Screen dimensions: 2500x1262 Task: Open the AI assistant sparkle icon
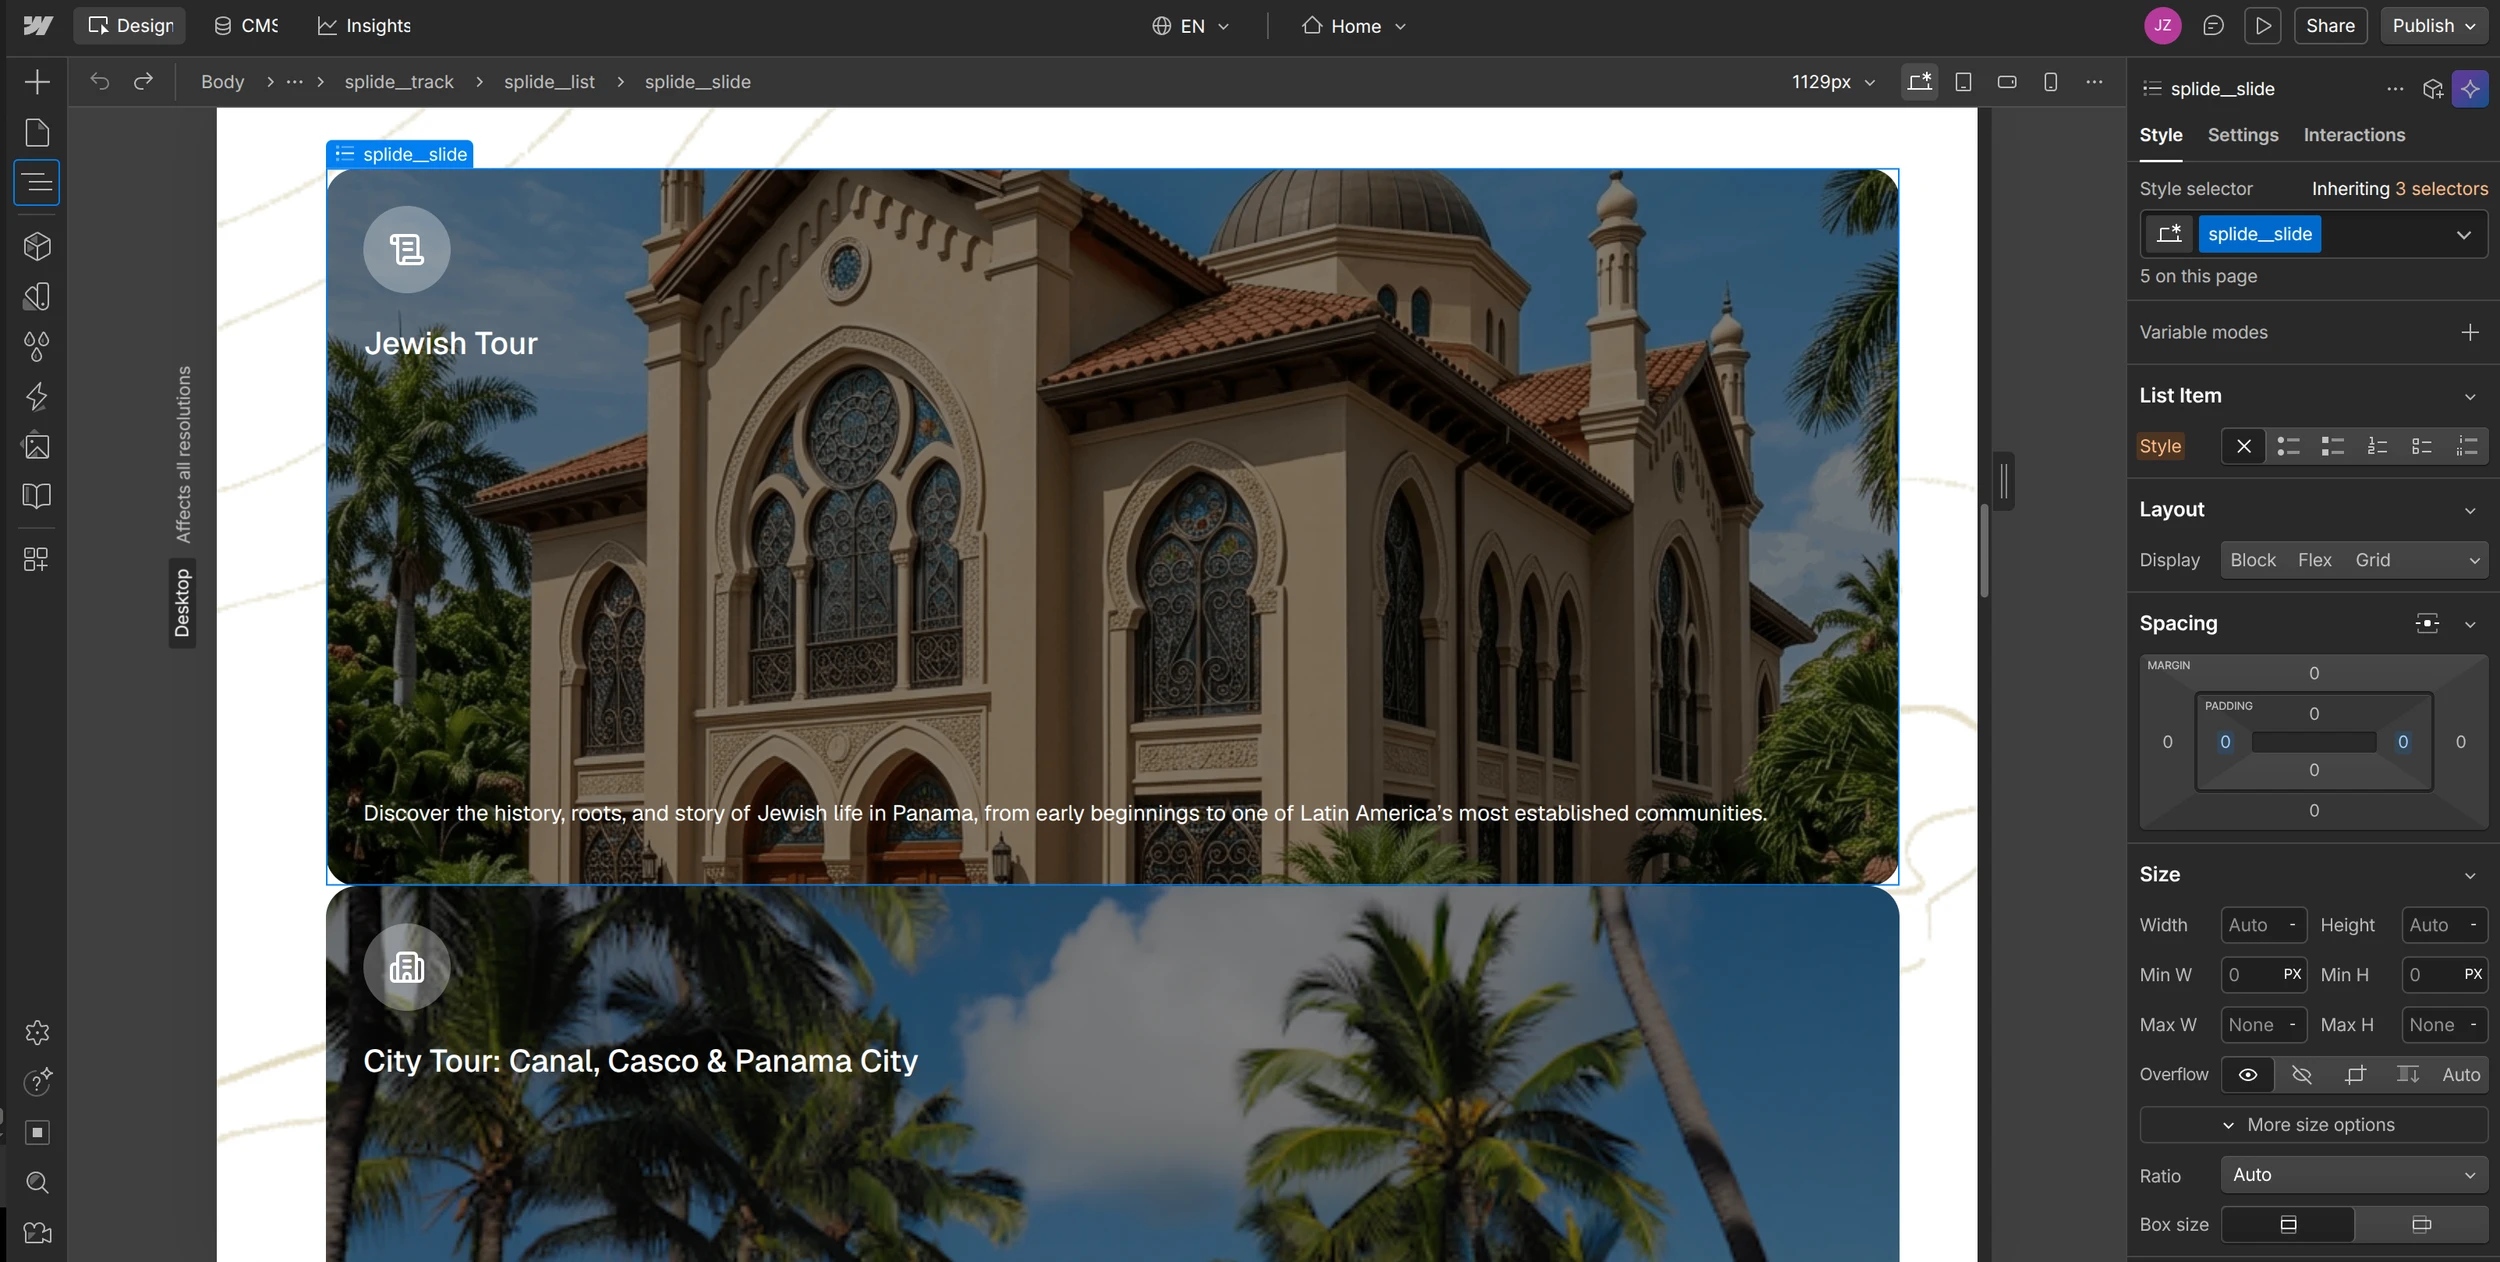pyautogui.click(x=2470, y=89)
